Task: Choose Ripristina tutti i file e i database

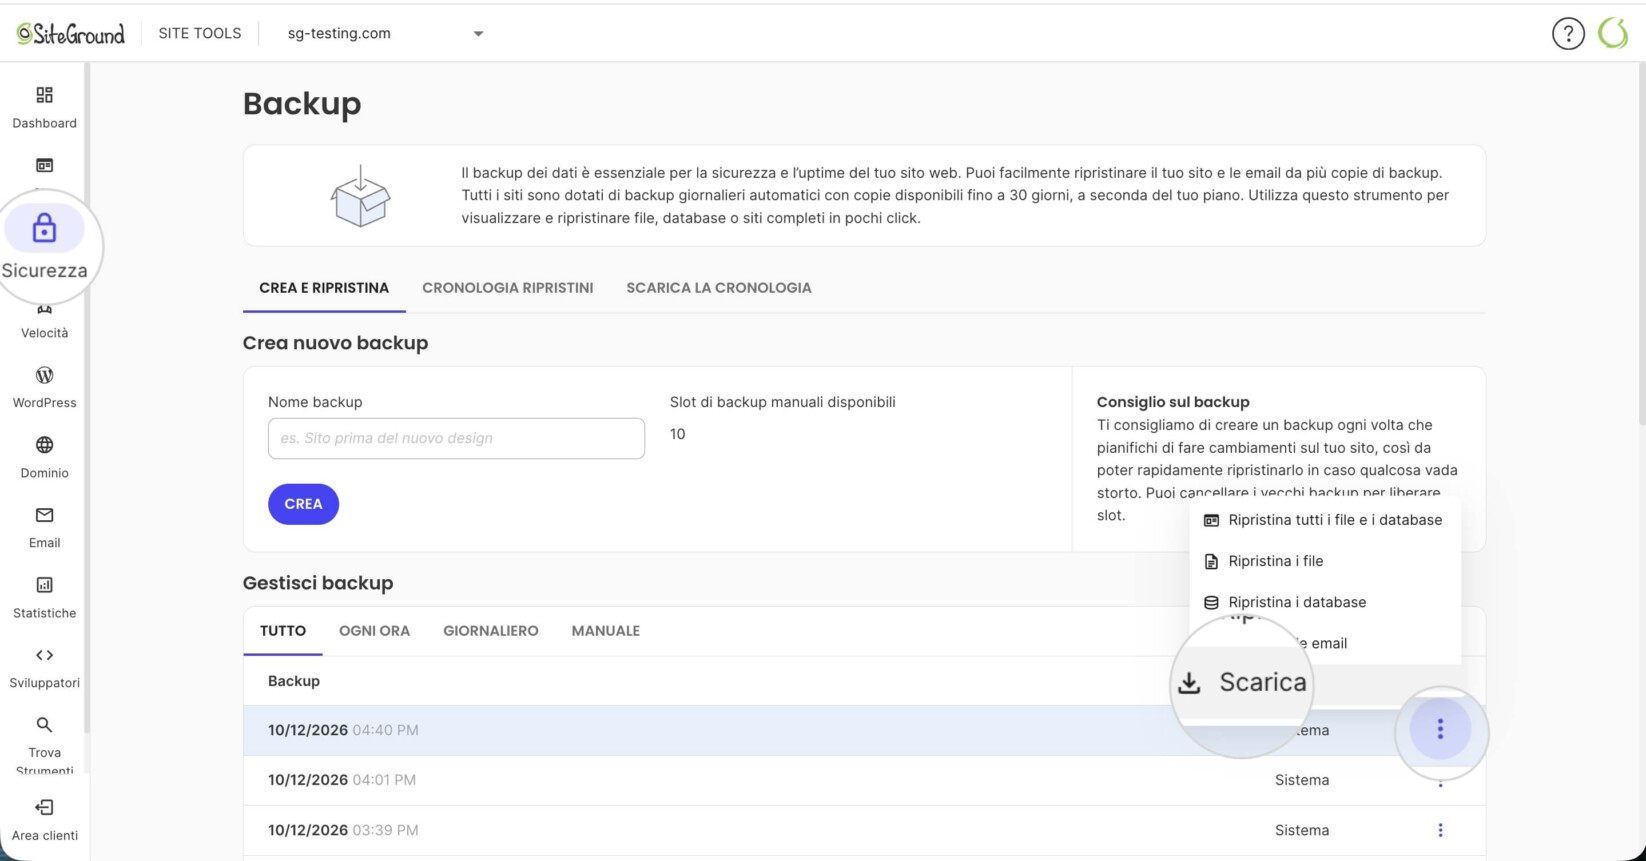Action: pyautogui.click(x=1325, y=520)
